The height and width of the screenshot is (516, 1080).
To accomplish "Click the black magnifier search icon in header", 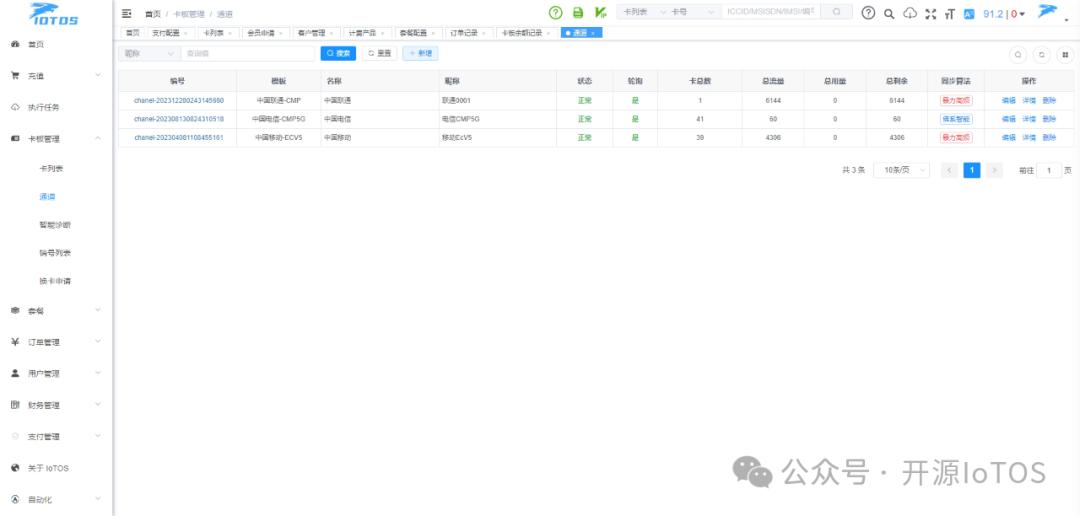I will tap(889, 13).
